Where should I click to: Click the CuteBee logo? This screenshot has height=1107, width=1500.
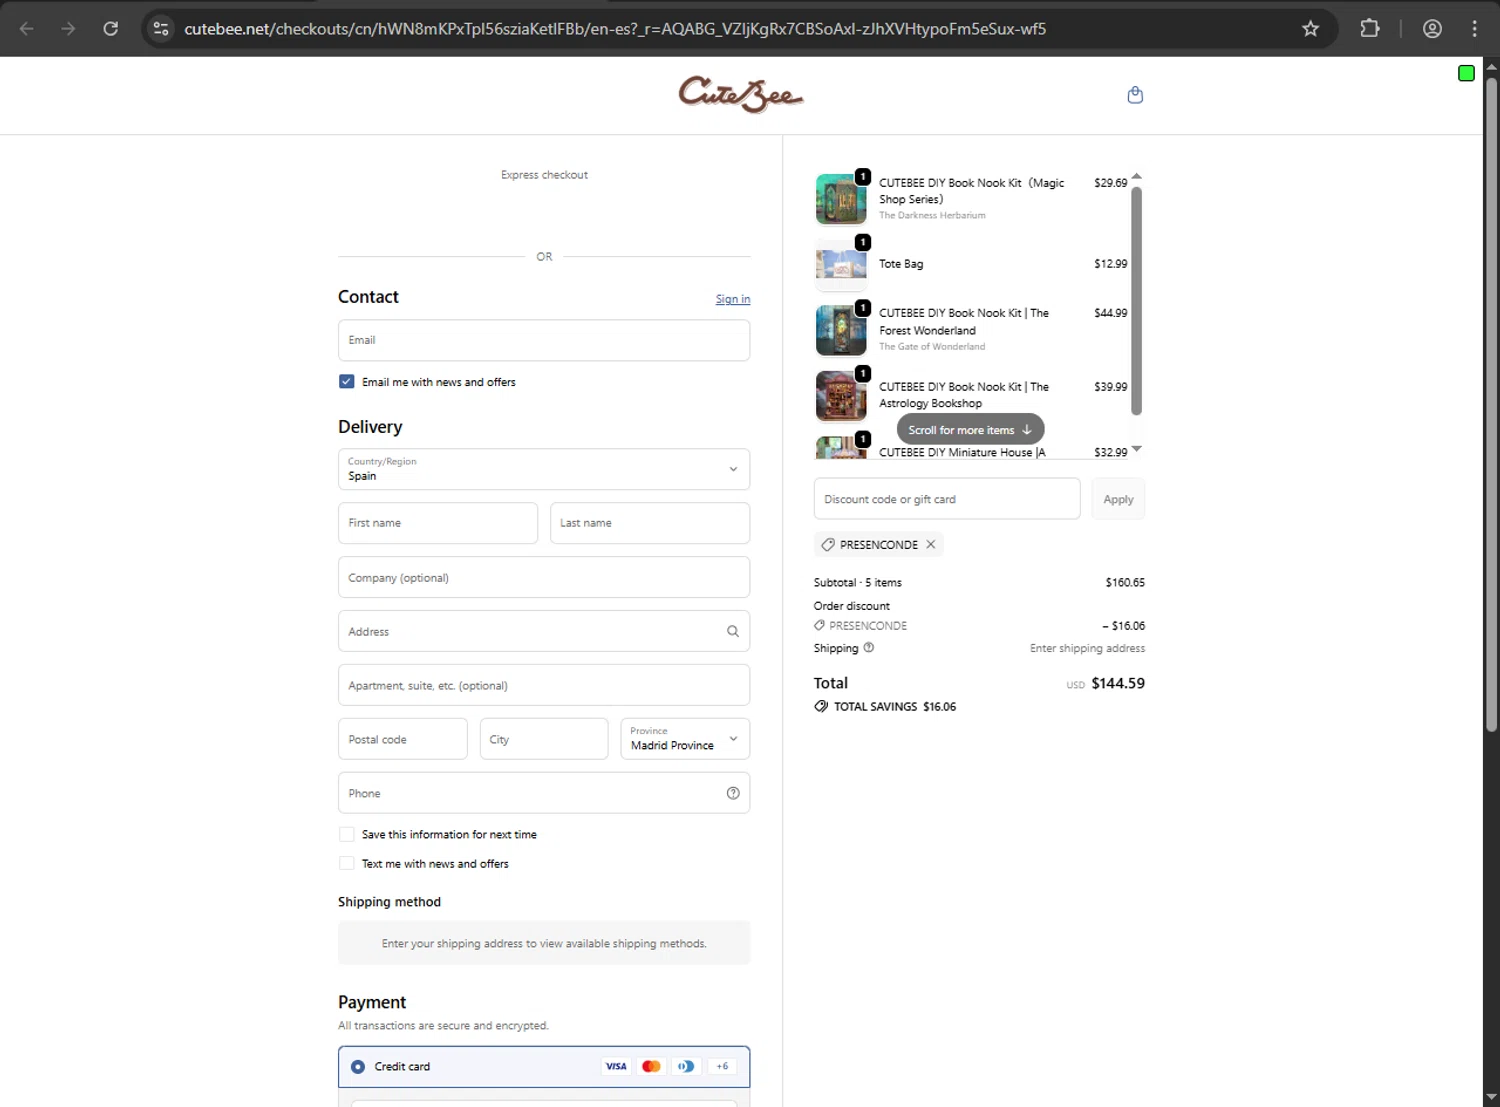point(741,95)
